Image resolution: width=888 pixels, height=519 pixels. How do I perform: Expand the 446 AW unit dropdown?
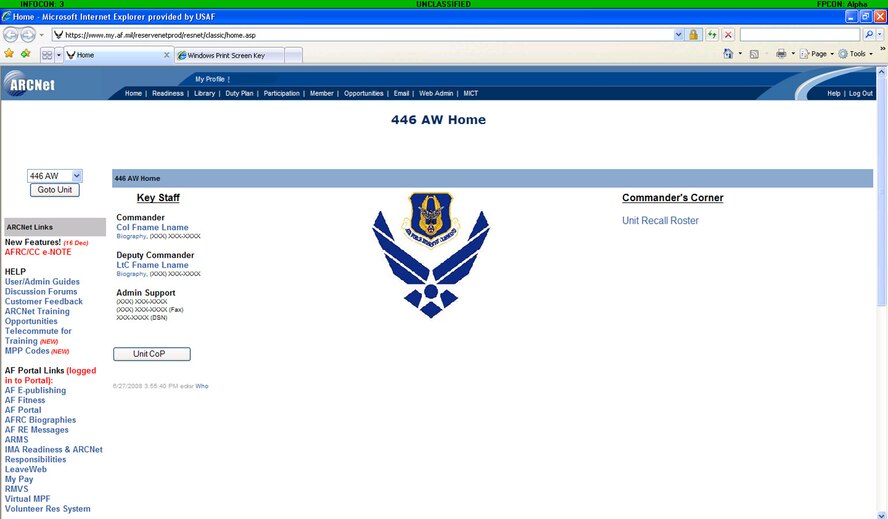point(77,176)
